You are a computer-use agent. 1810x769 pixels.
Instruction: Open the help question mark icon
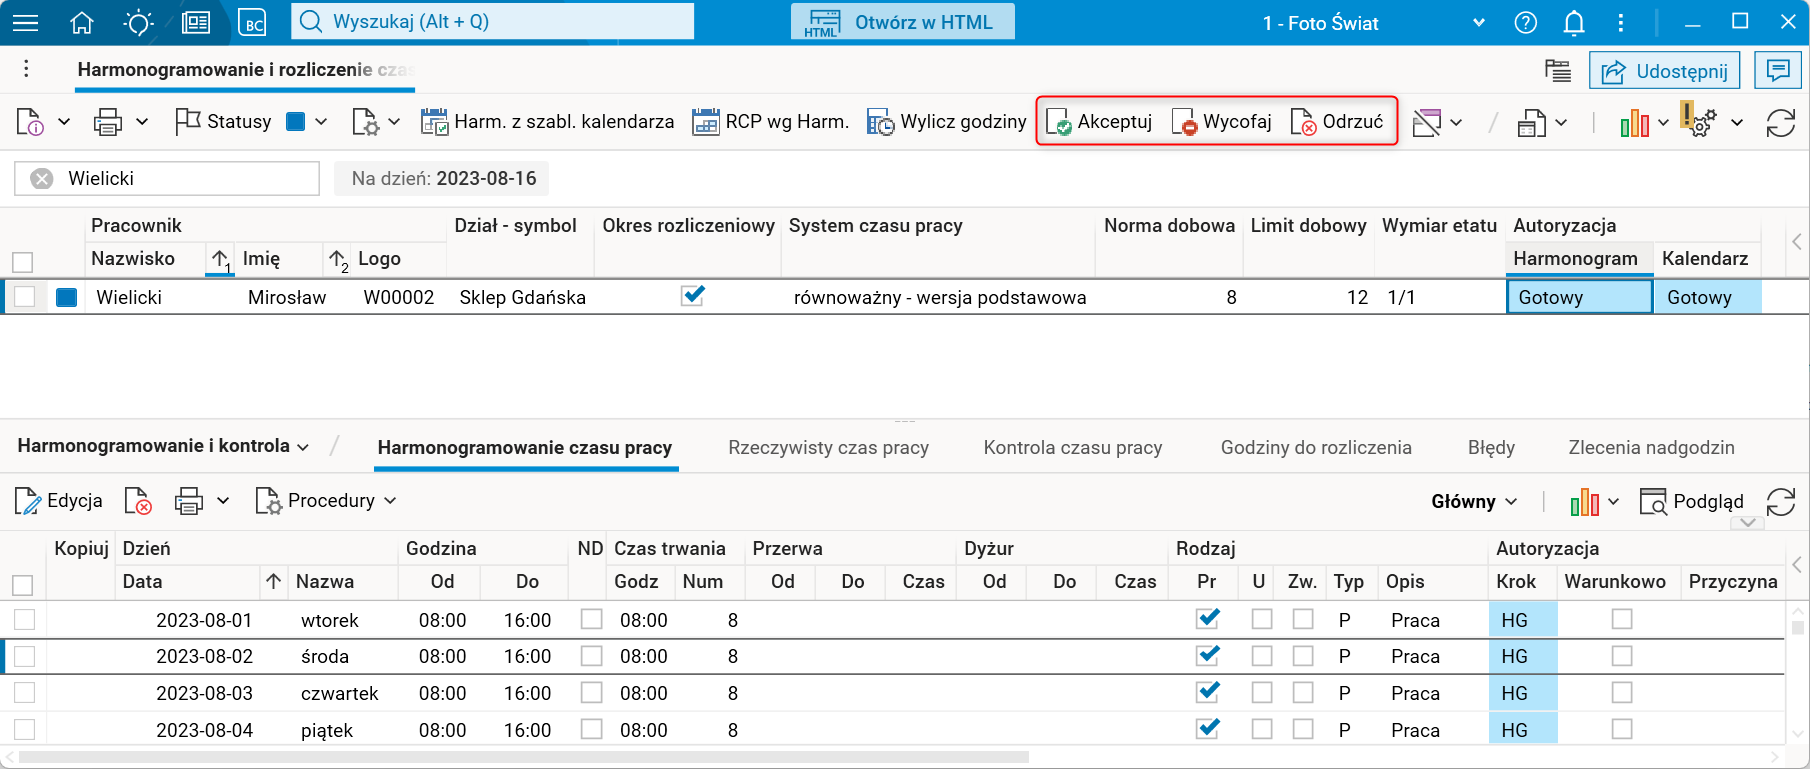pyautogui.click(x=1526, y=22)
